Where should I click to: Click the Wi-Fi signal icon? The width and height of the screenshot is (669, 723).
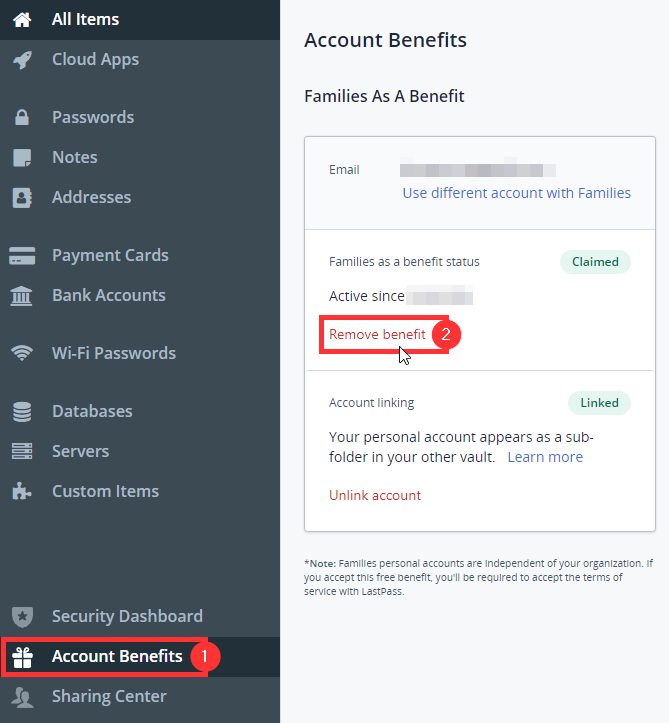[x=22, y=353]
